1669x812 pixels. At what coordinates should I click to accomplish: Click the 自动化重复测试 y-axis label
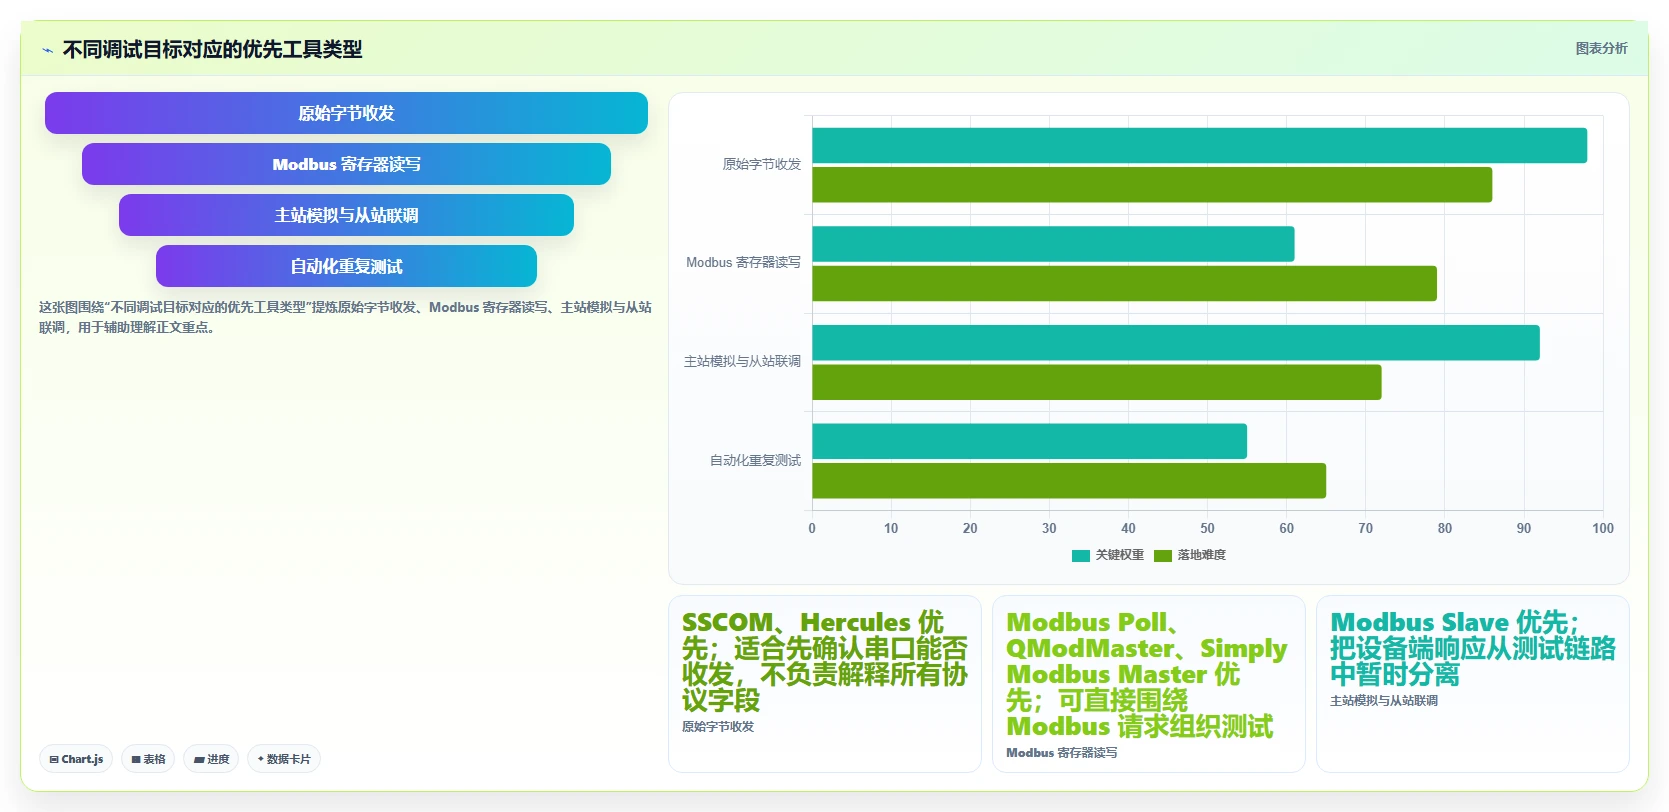pyautogui.click(x=755, y=460)
